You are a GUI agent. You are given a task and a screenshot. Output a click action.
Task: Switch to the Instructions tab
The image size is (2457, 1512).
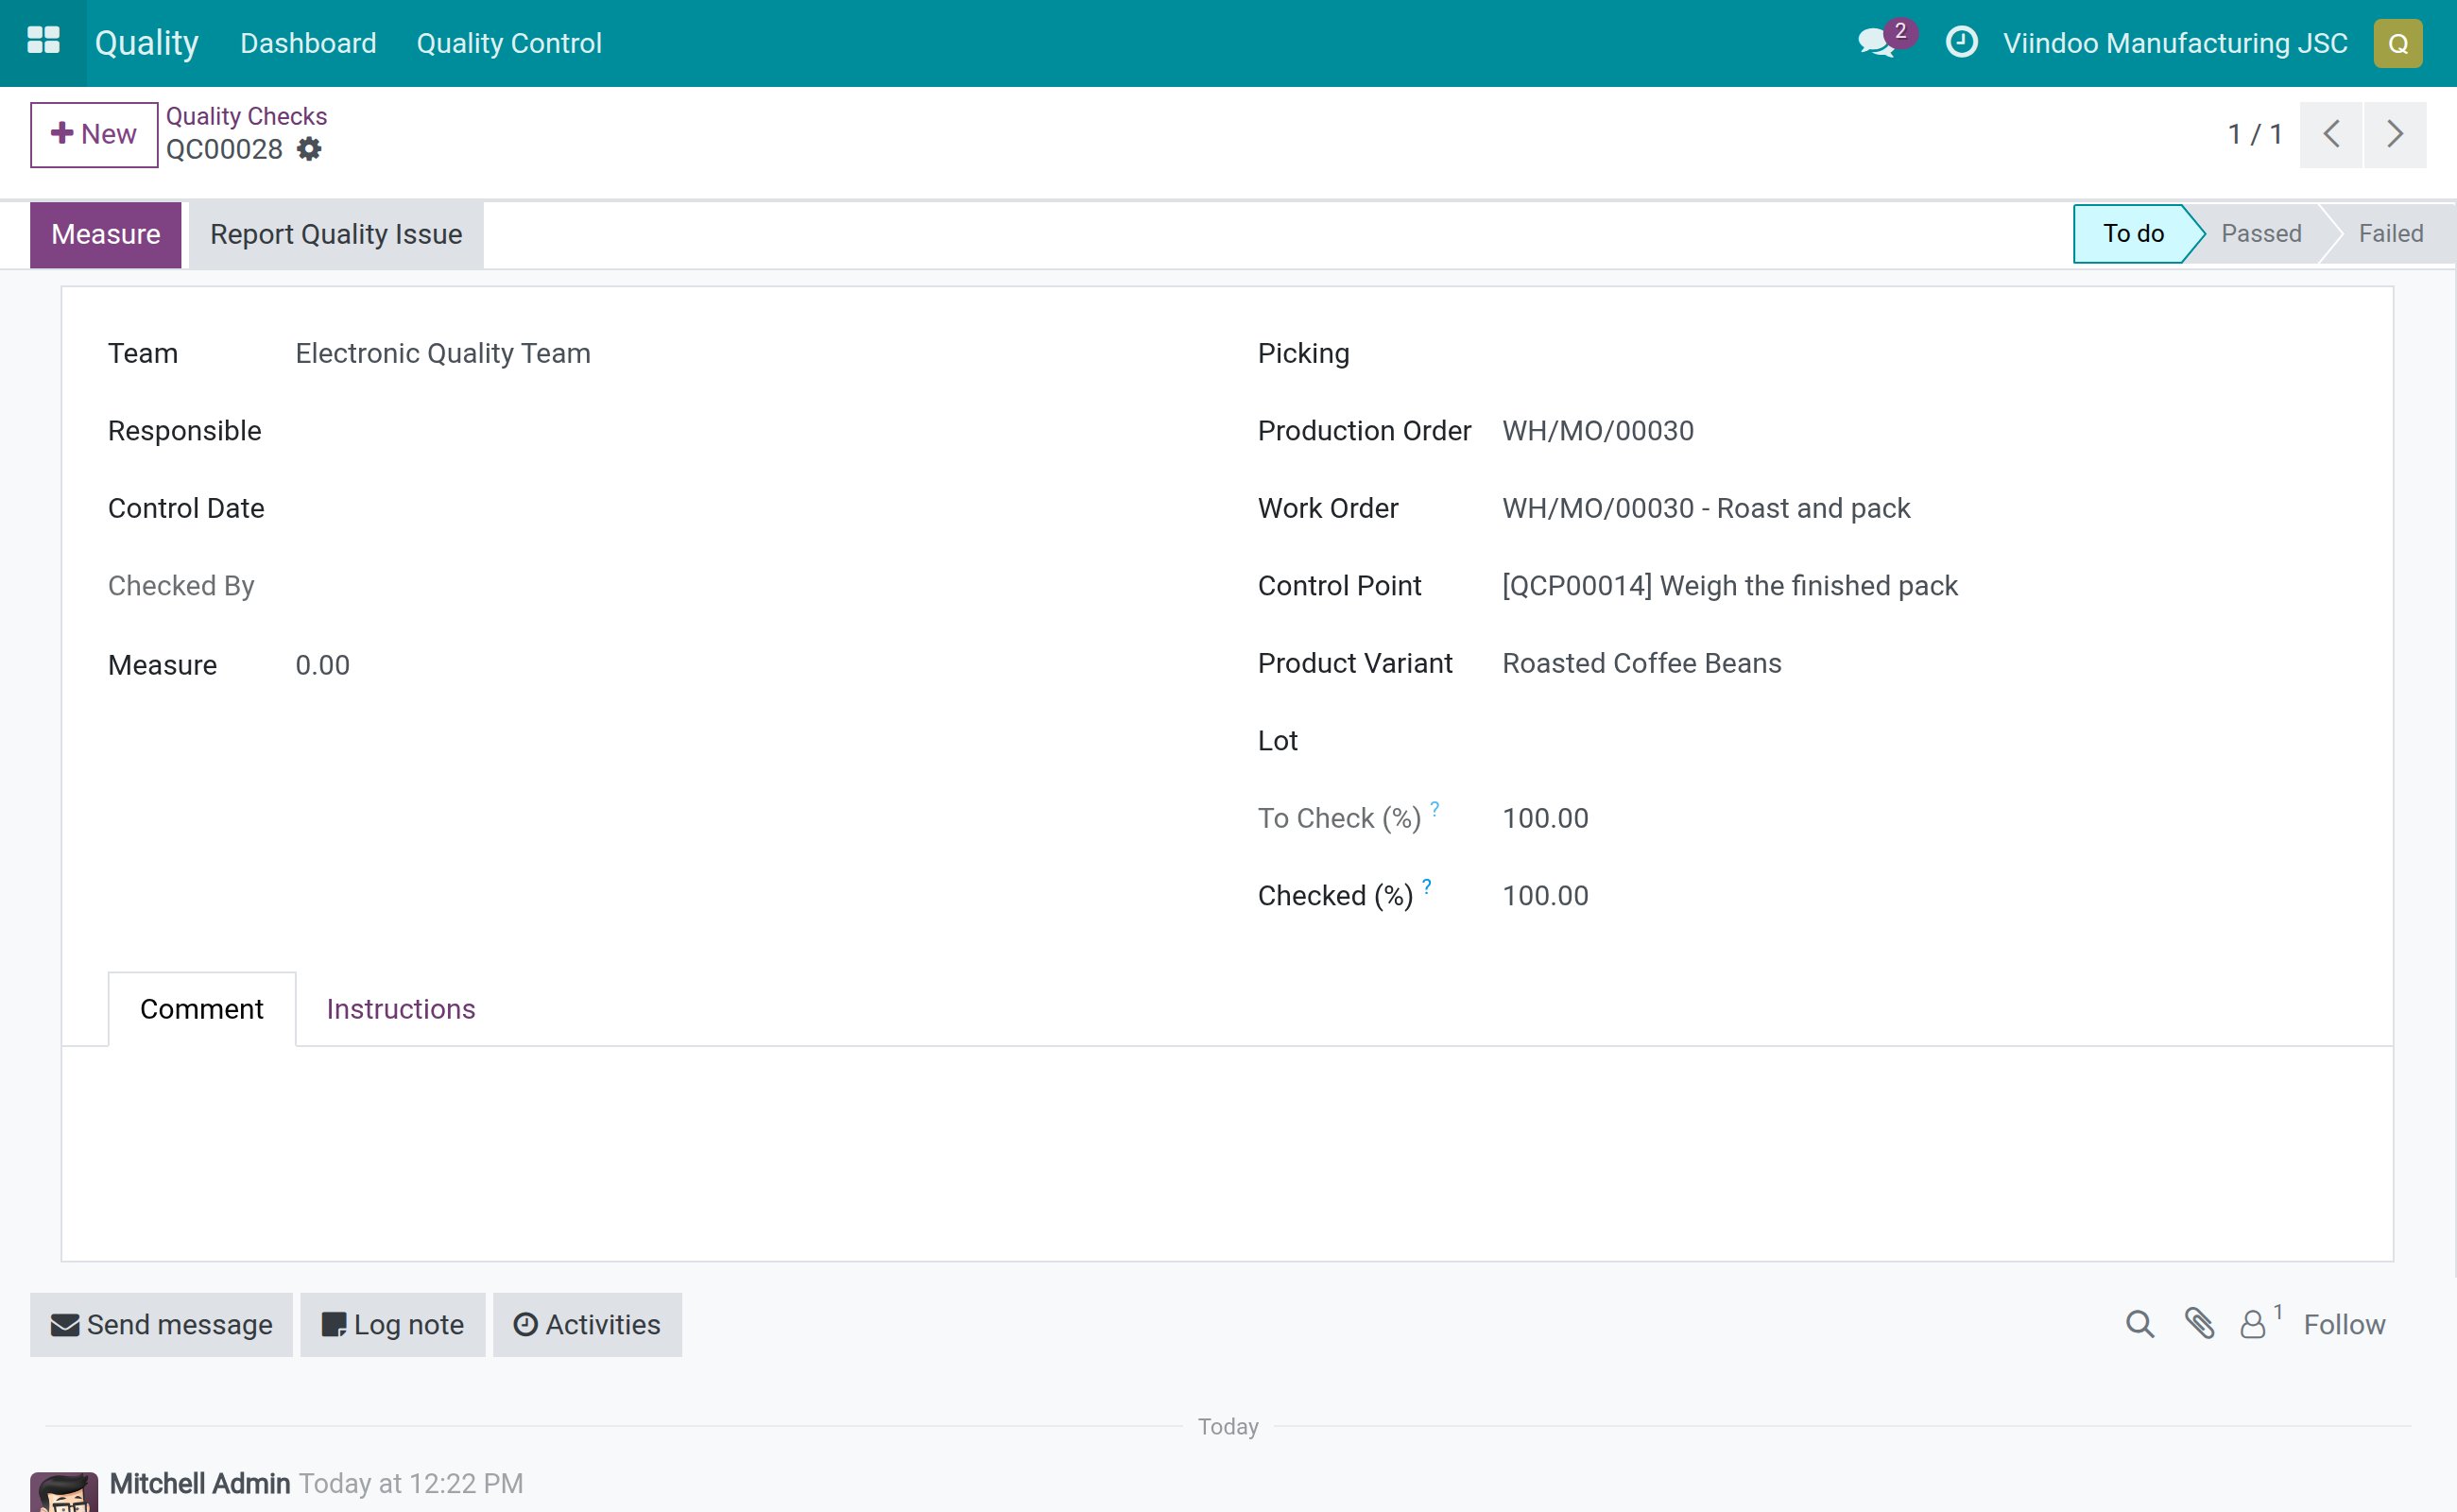pos(400,1008)
